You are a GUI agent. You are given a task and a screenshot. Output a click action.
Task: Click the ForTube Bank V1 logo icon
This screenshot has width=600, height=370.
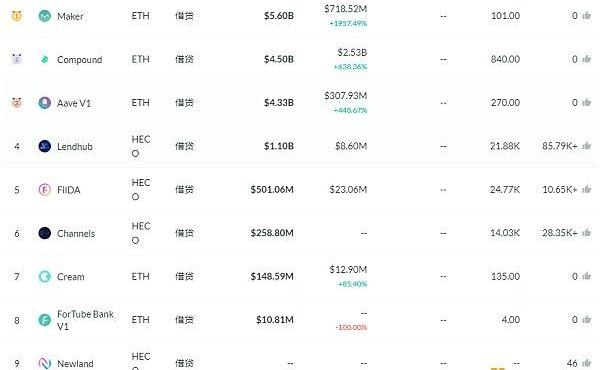click(45, 320)
